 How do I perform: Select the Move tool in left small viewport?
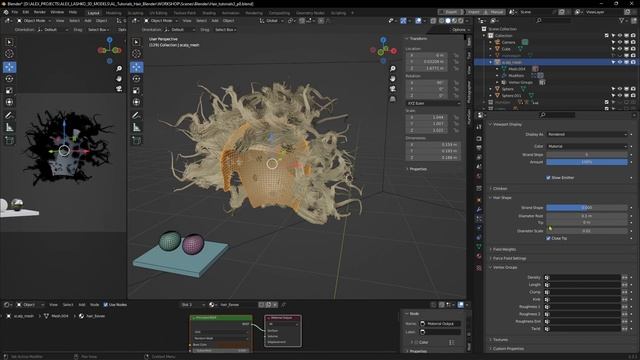click(x=9, y=67)
